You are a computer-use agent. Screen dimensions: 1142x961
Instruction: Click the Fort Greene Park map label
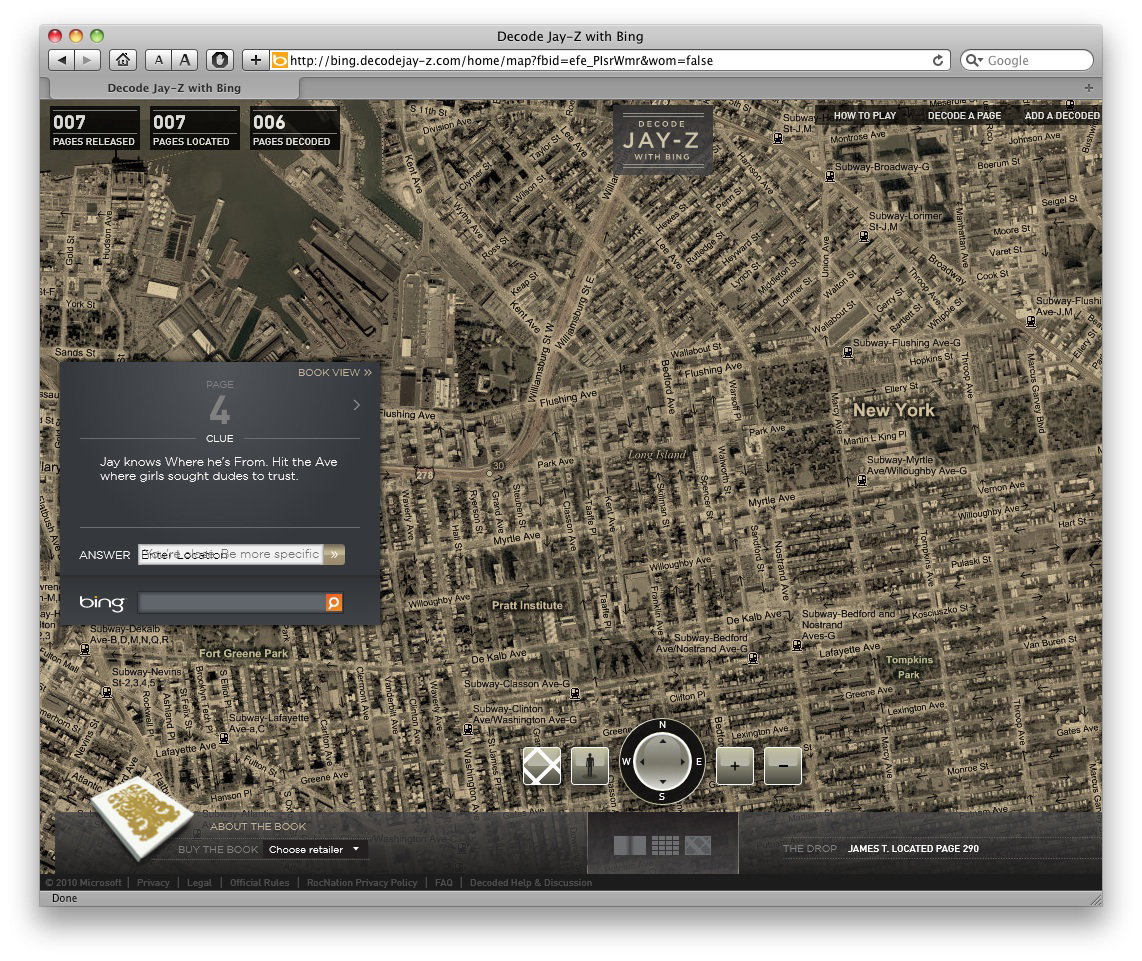click(x=243, y=654)
